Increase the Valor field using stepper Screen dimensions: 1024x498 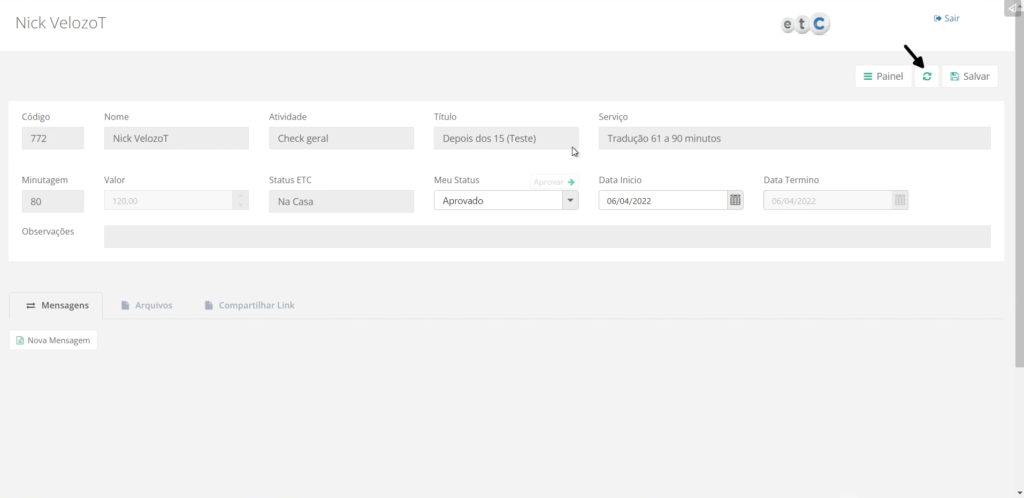pyautogui.click(x=240, y=195)
